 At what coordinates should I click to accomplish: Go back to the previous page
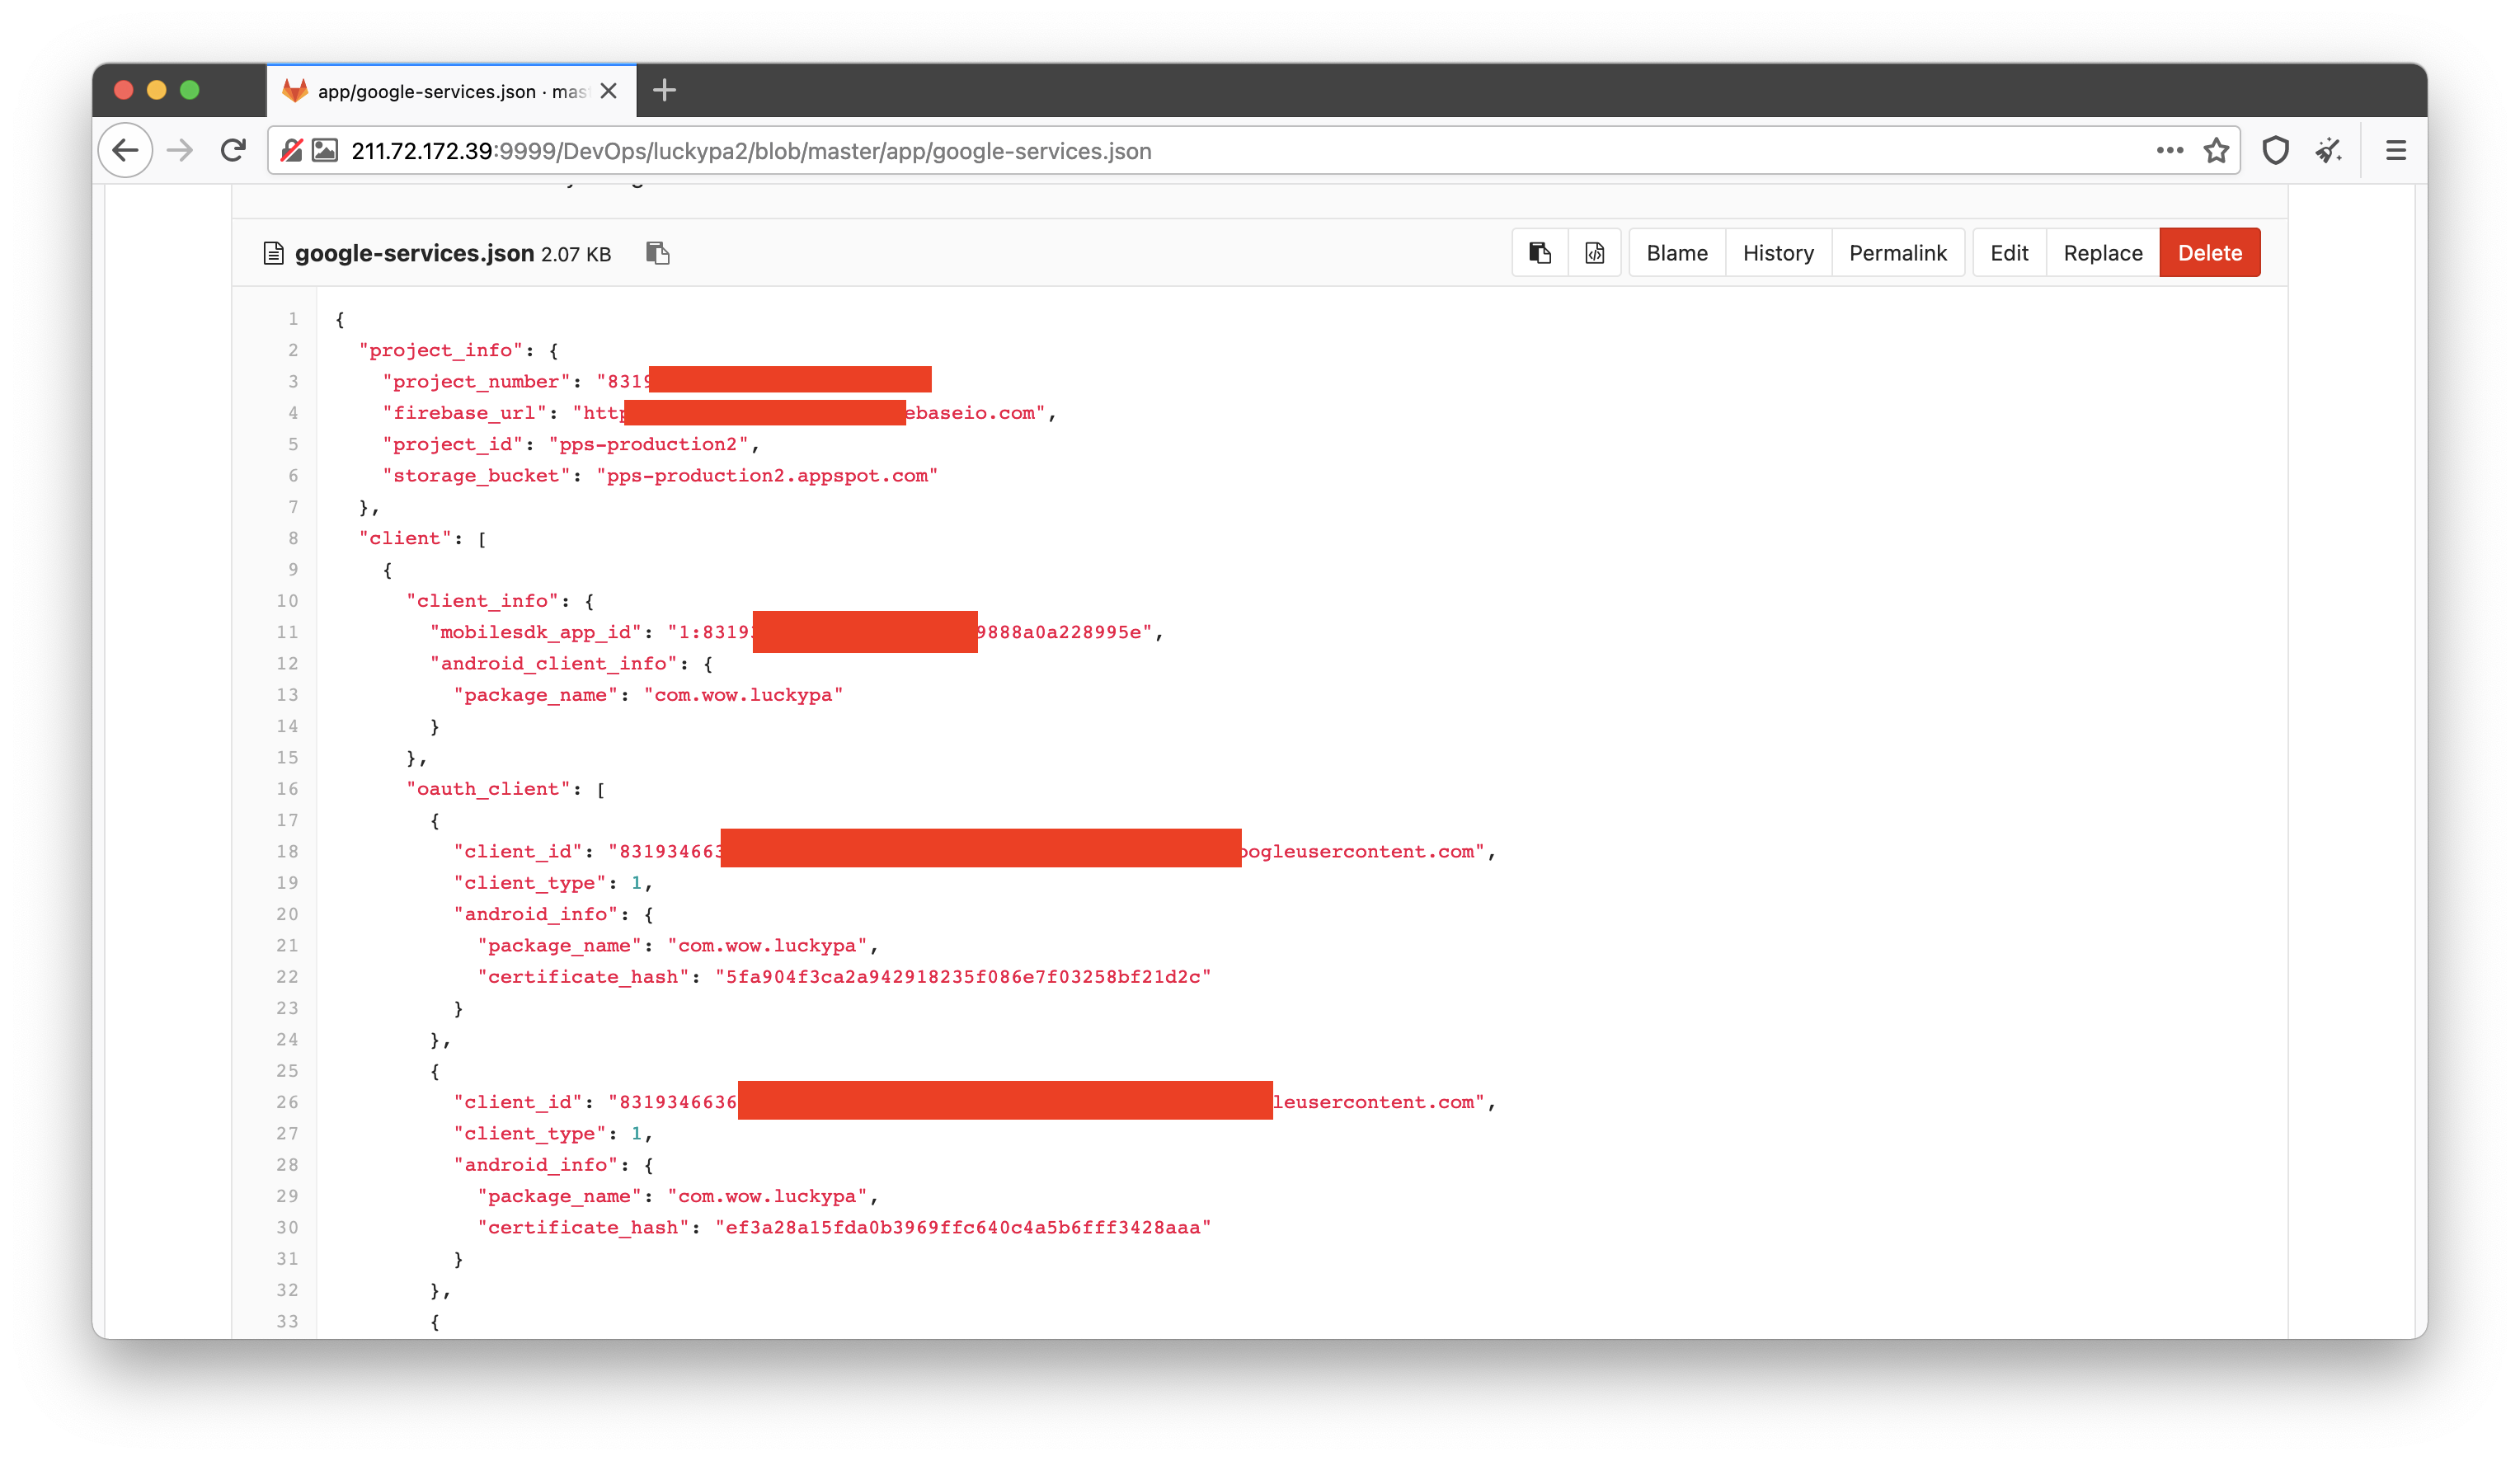tap(125, 151)
